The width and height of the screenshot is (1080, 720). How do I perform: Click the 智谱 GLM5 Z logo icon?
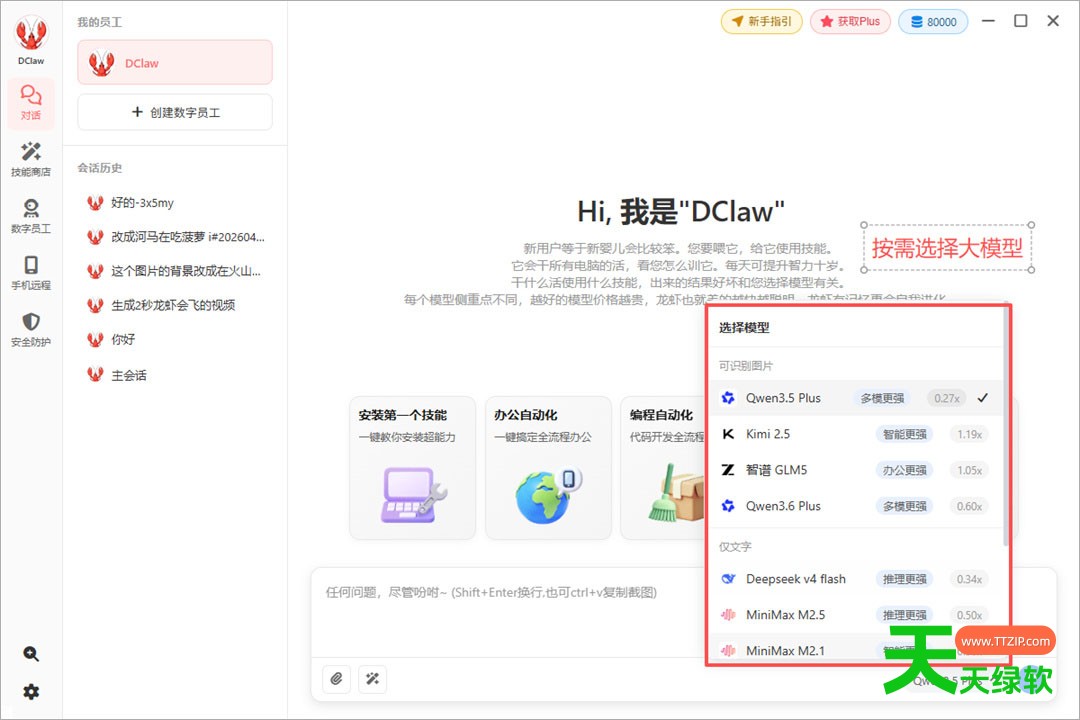click(x=728, y=470)
